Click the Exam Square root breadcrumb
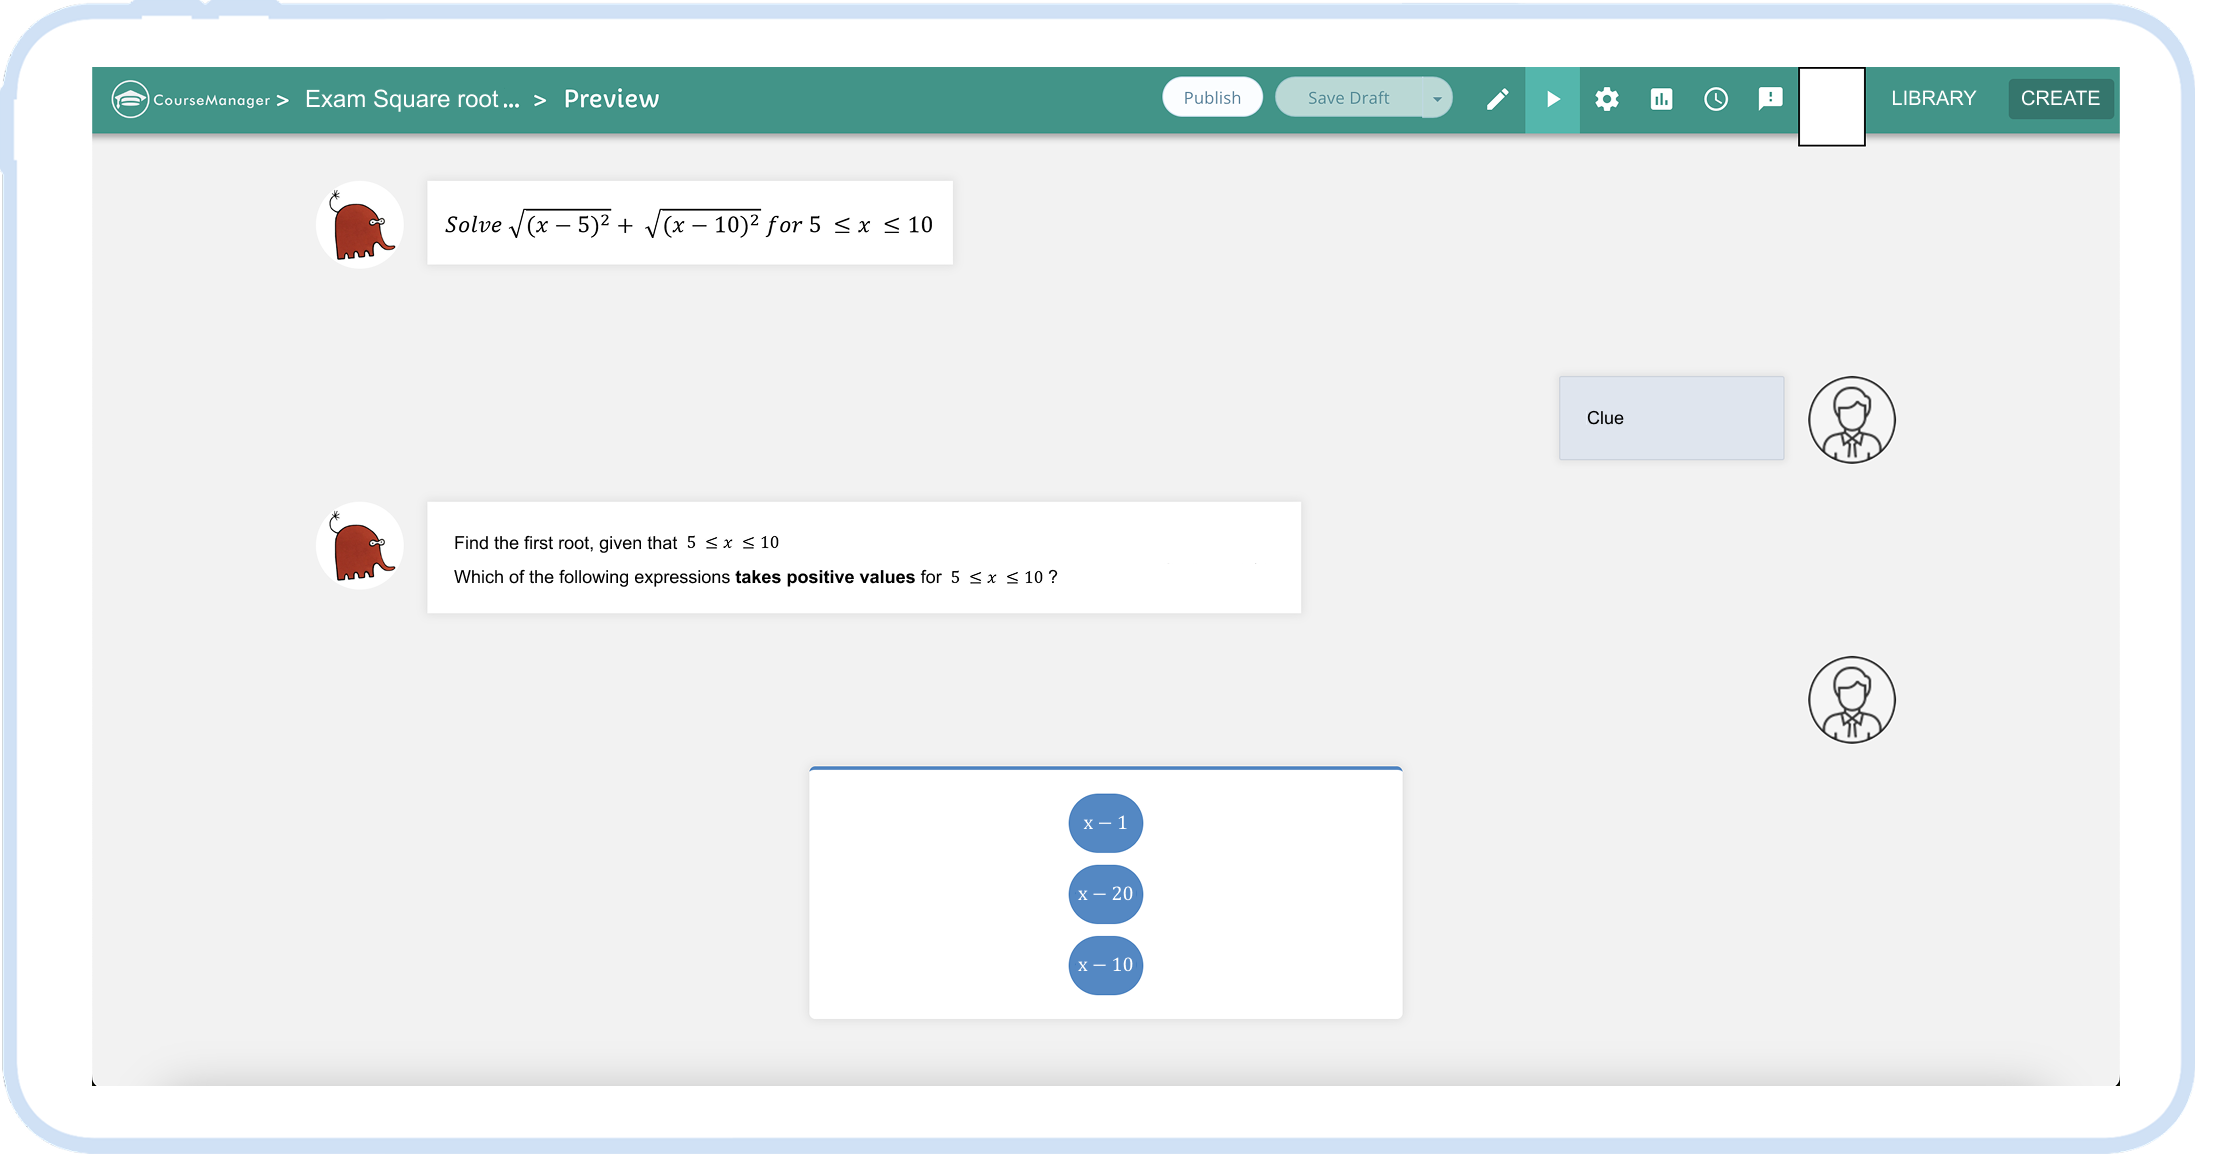The width and height of the screenshot is (2219, 1154). pyautogui.click(x=412, y=99)
